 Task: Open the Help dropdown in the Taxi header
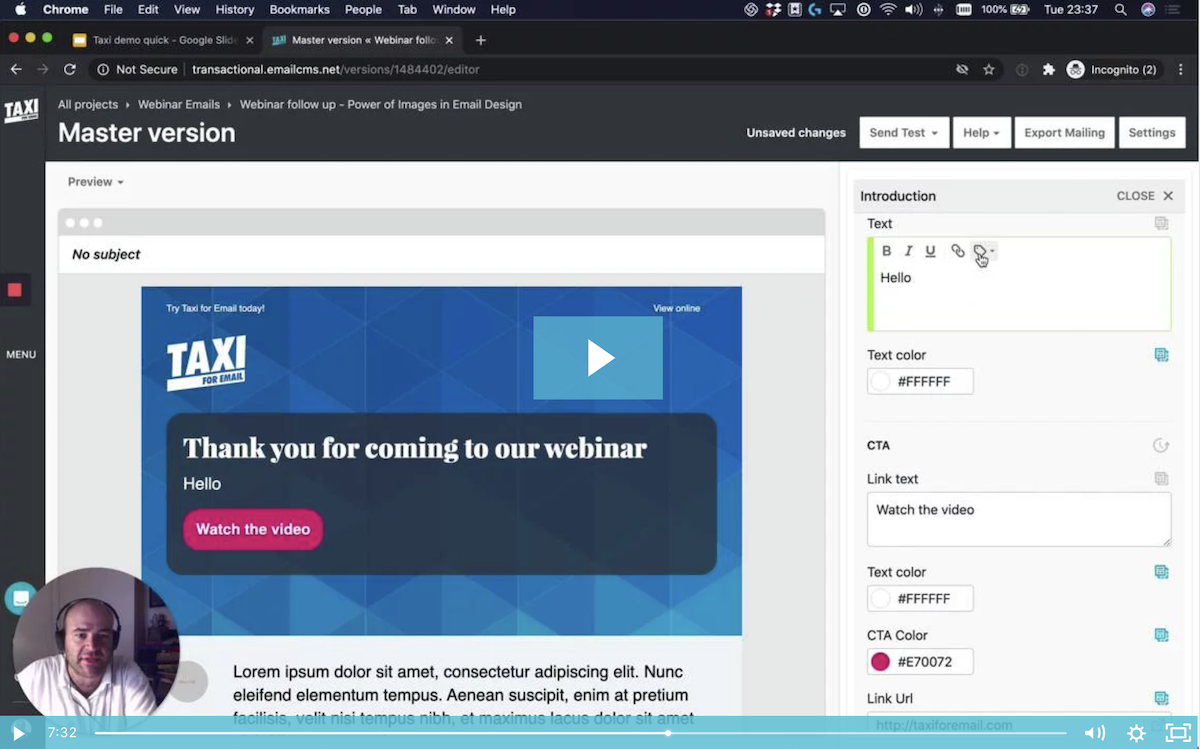point(982,133)
